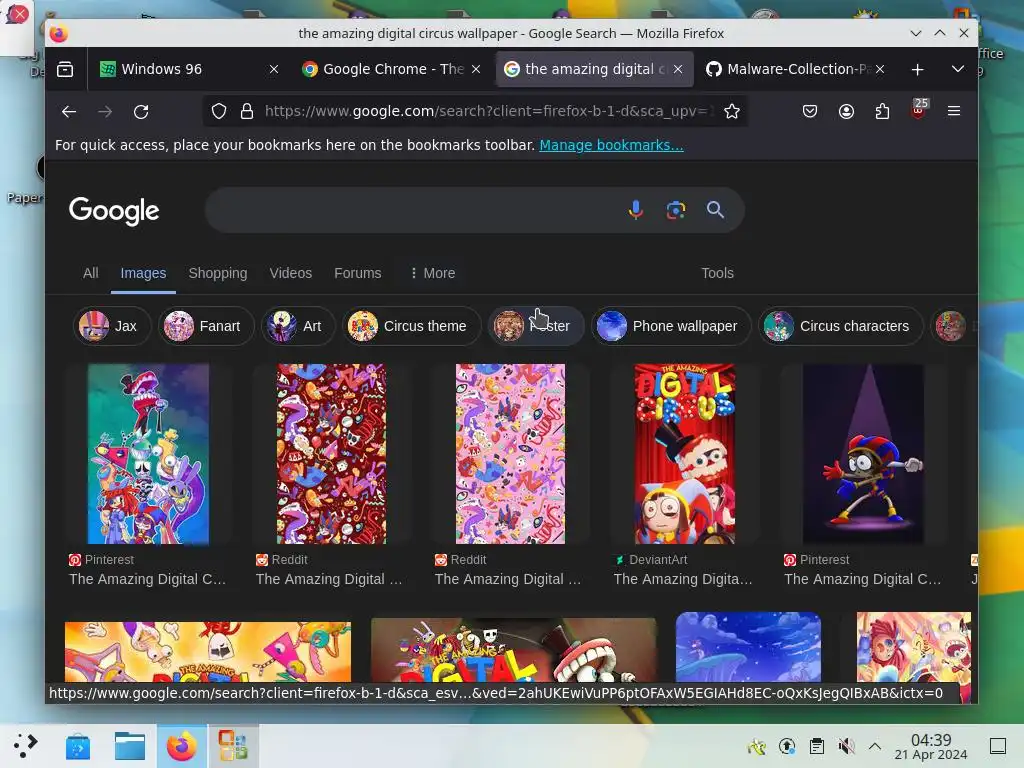Select the Videos search tab
The height and width of the screenshot is (768, 1024).
tap(291, 273)
